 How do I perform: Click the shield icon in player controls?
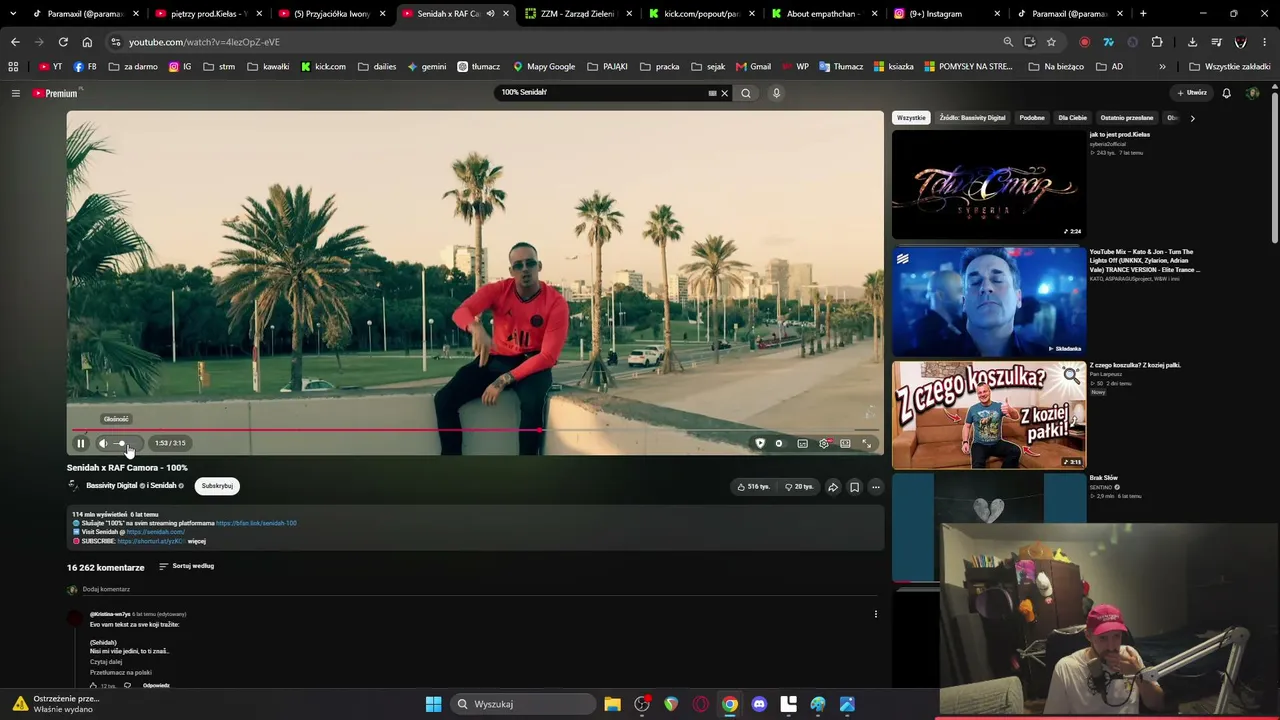click(760, 443)
